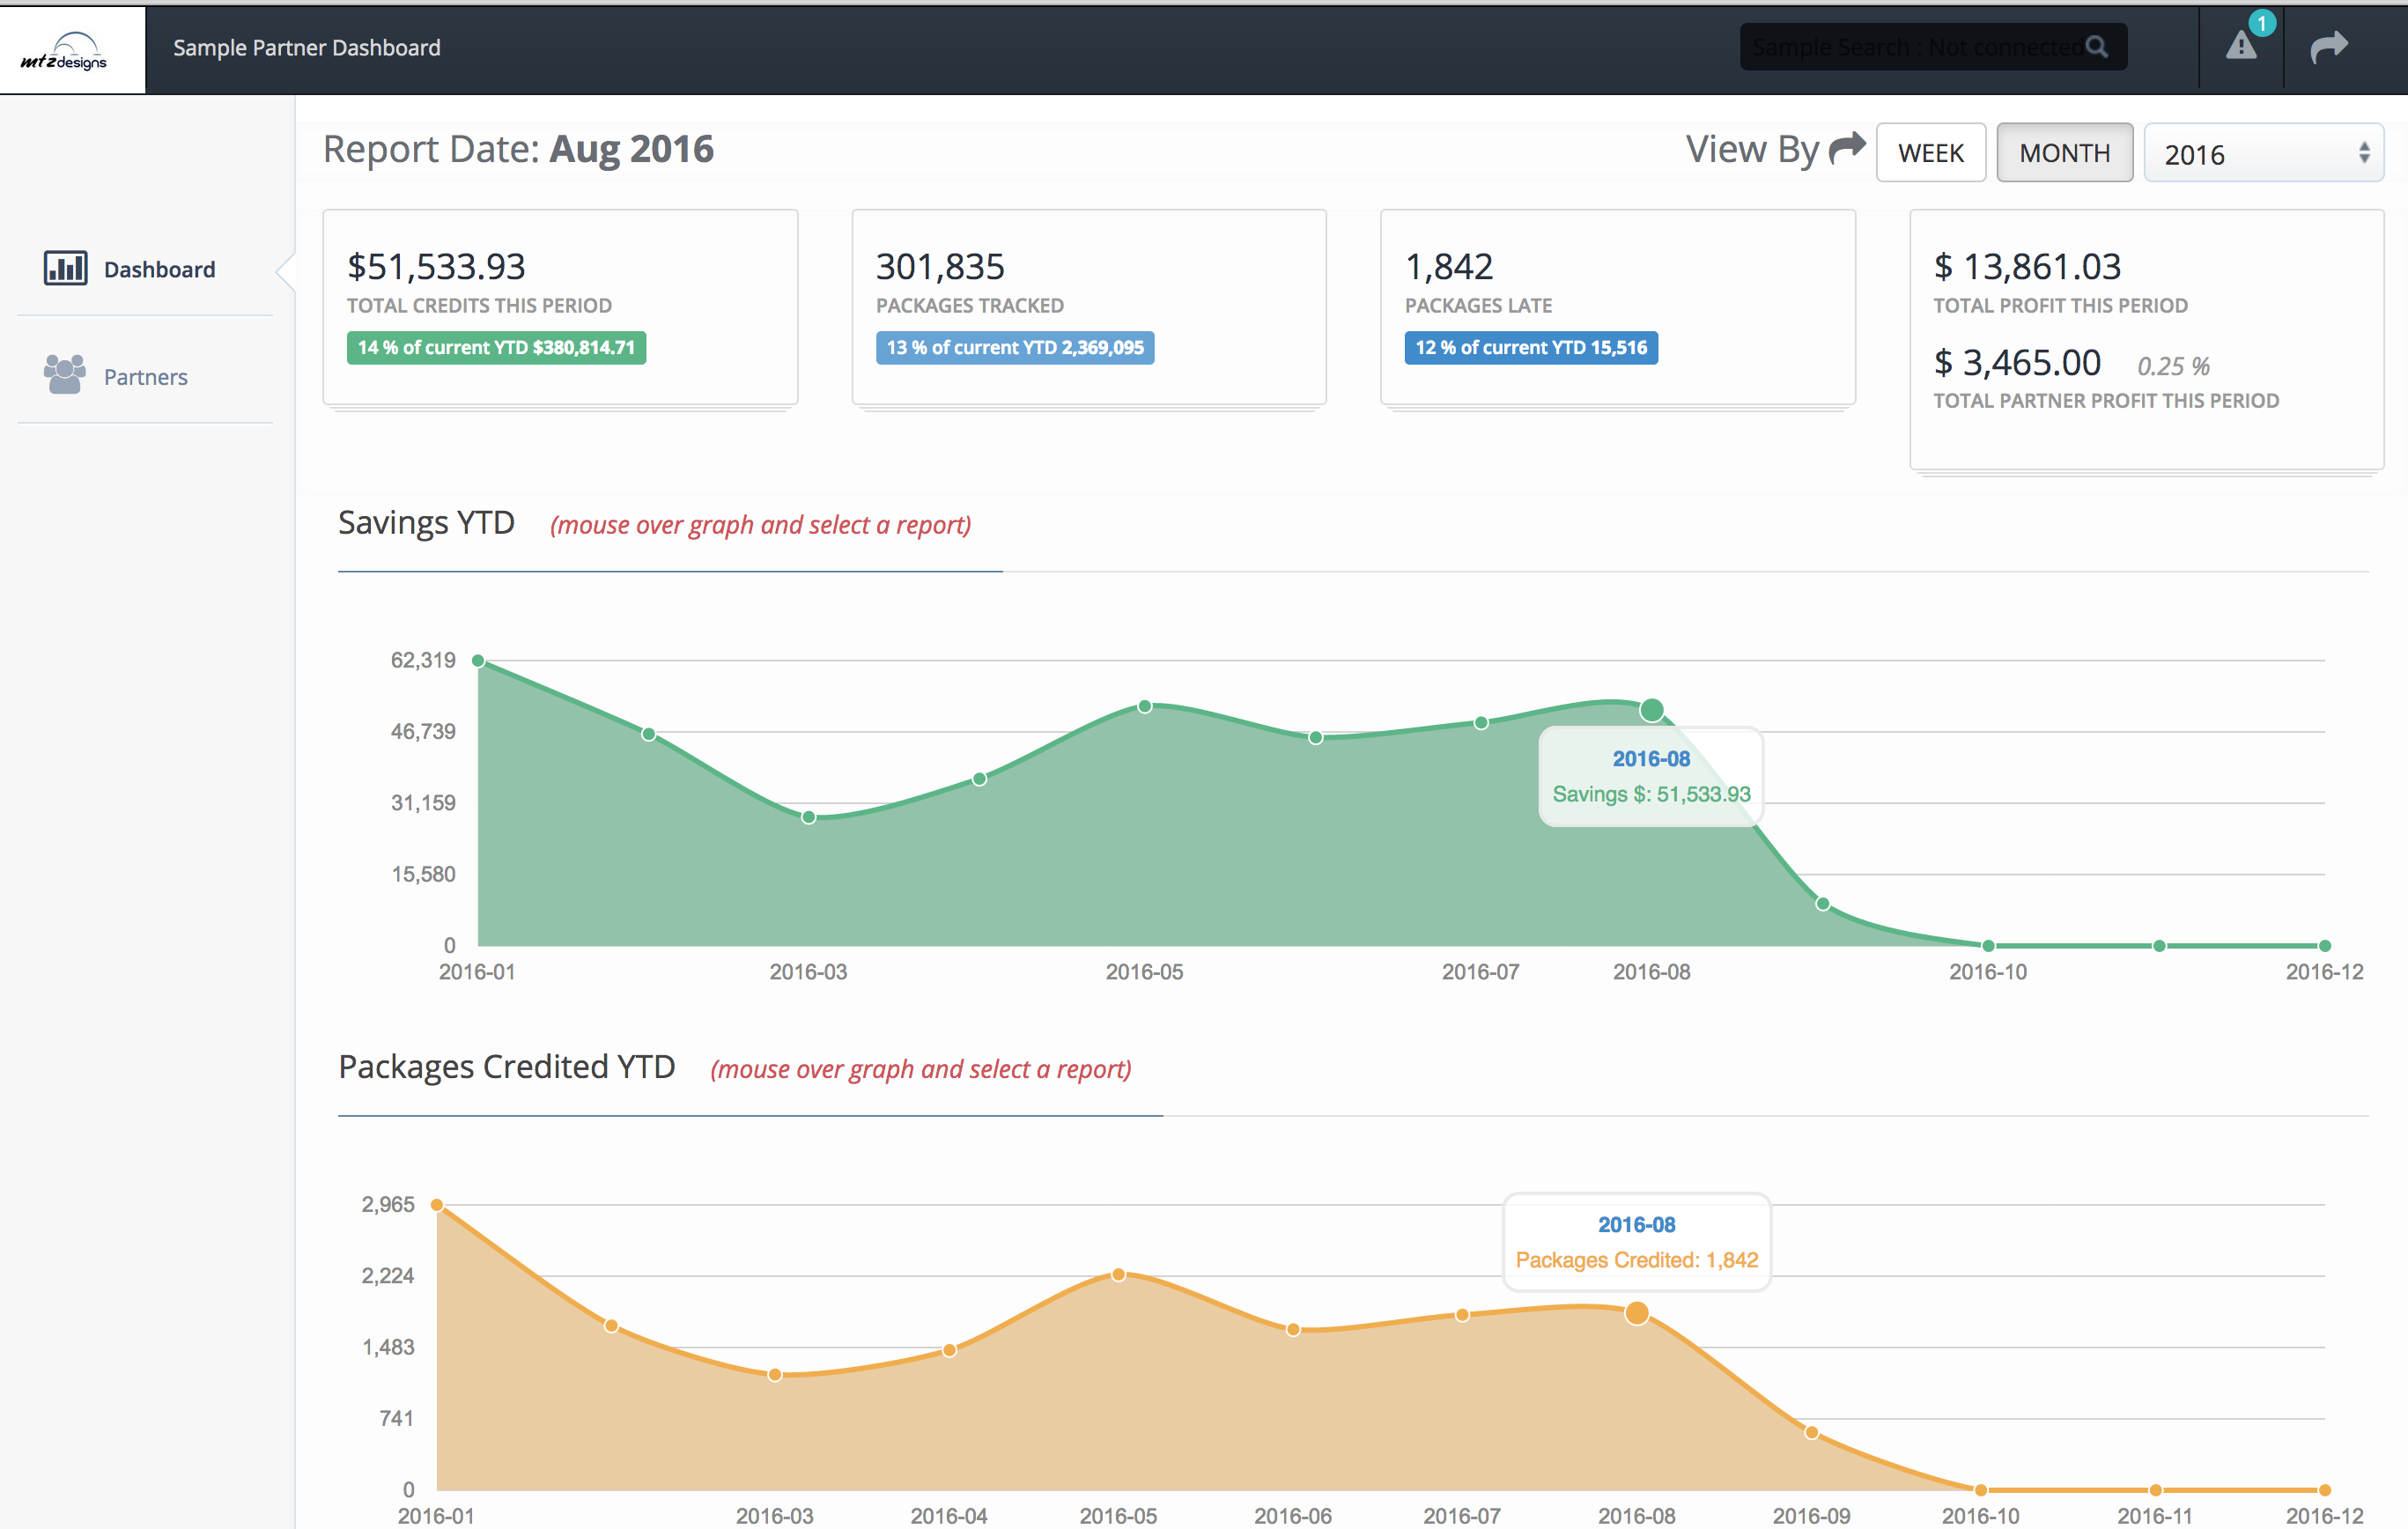2408x1529 pixels.
Task: Select the Dashboard menu item
Action: (159, 269)
